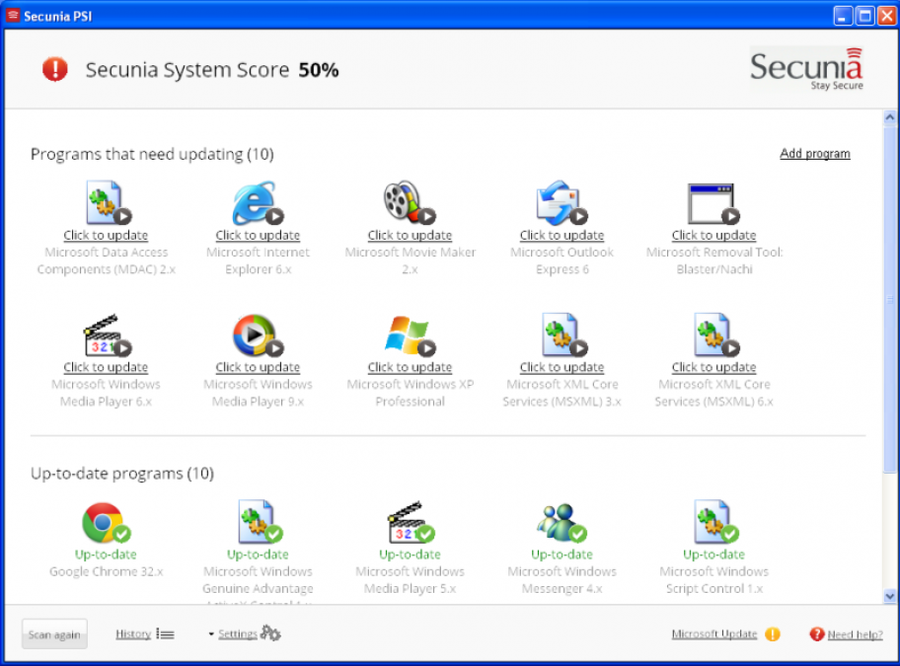Click the vertical scrollbar thumb
Viewport: 900px width, 666px height.
click(x=890, y=299)
